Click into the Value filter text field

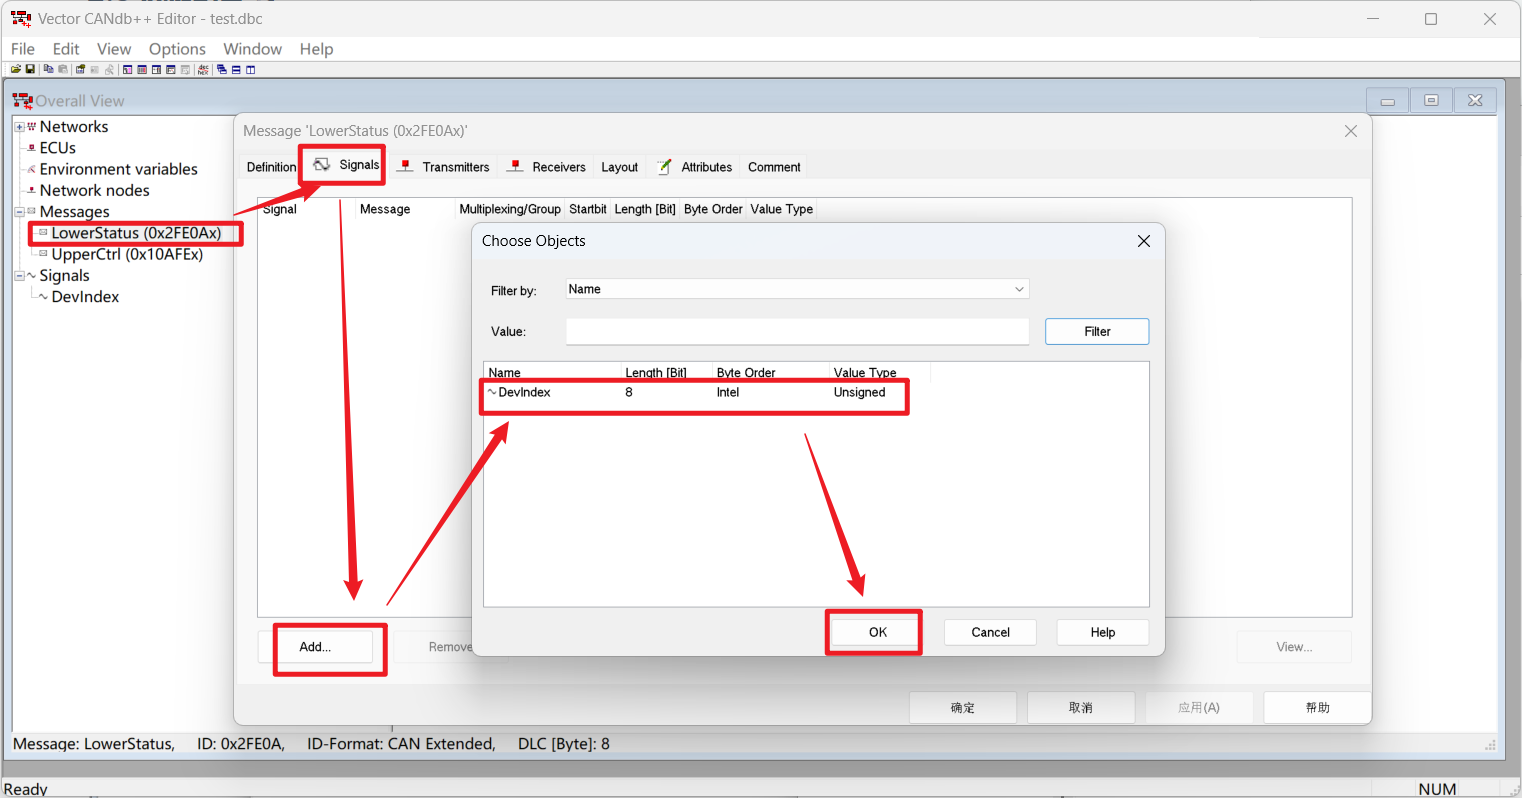tap(796, 332)
